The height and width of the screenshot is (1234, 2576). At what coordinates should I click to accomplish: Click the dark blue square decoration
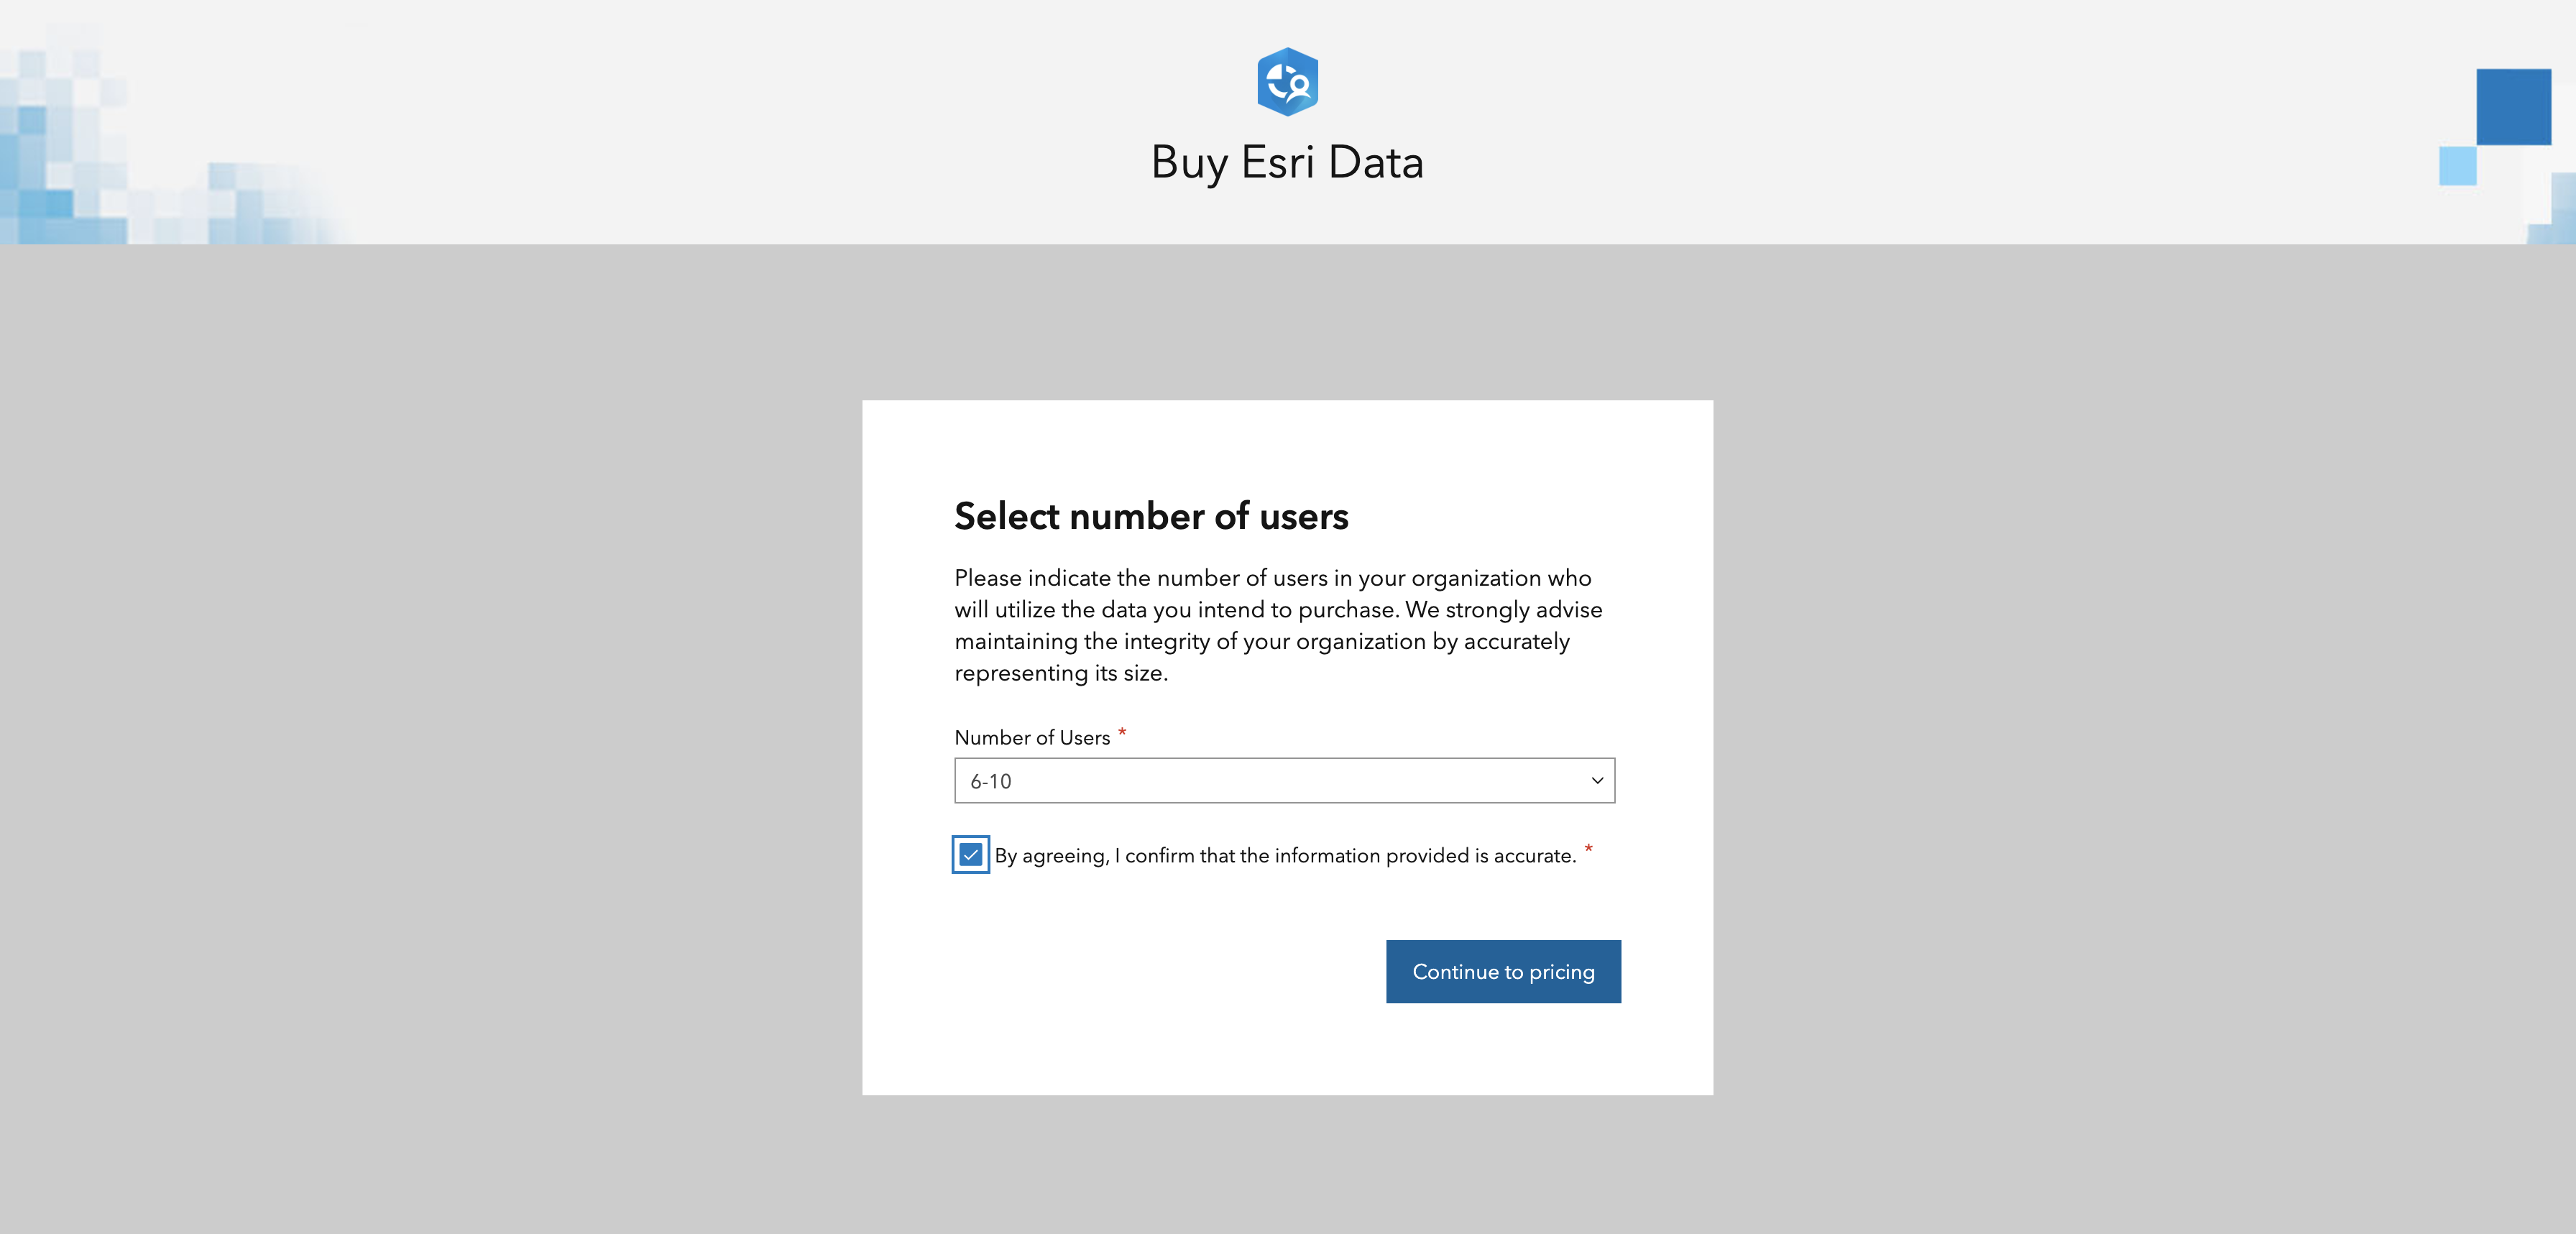[2512, 106]
